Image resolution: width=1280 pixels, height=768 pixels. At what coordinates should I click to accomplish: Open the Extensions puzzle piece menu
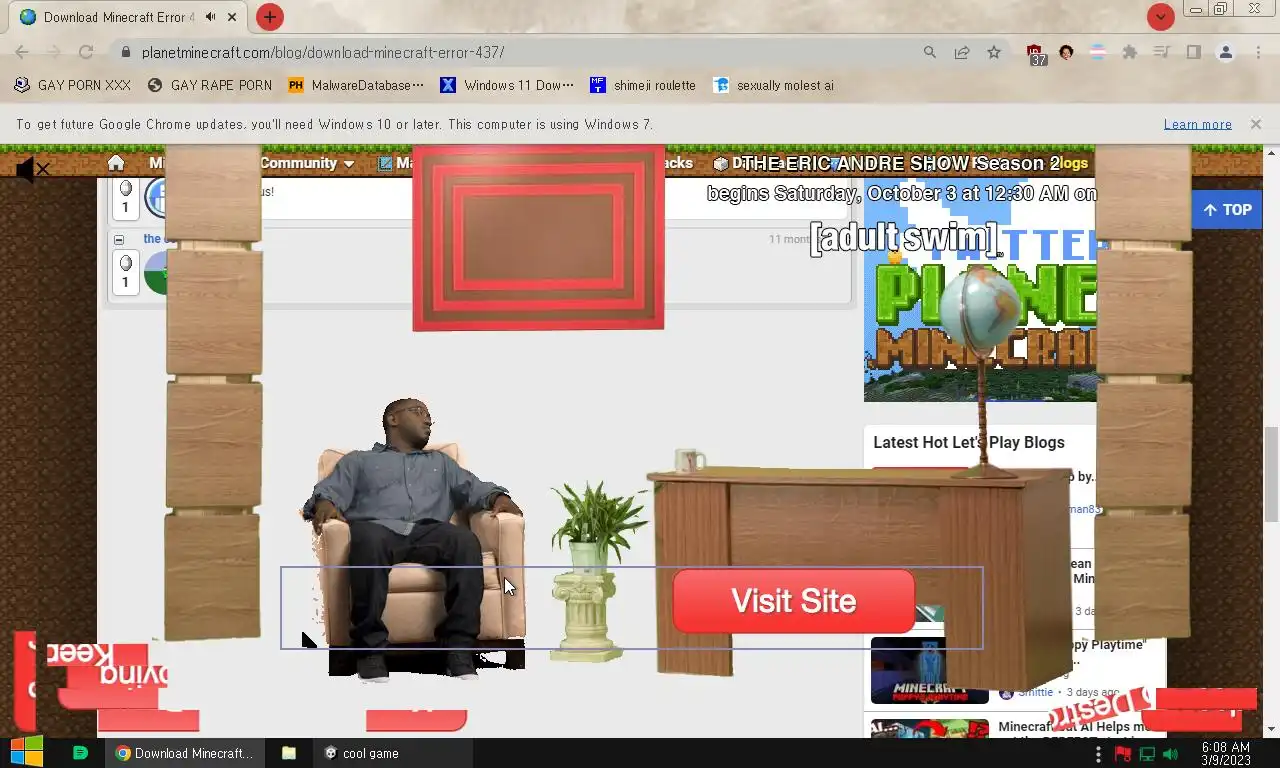1130,52
